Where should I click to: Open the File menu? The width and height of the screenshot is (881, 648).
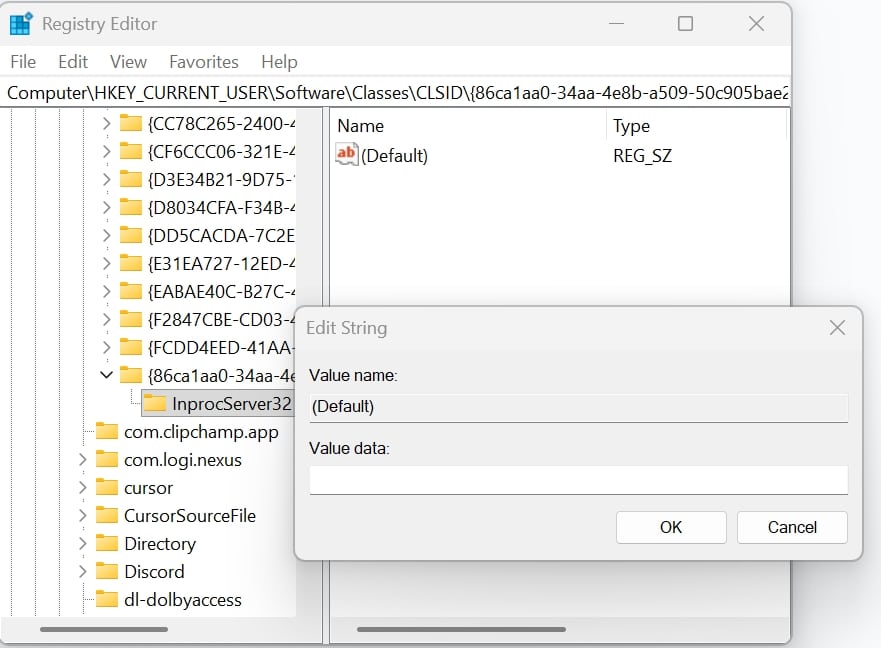(23, 61)
